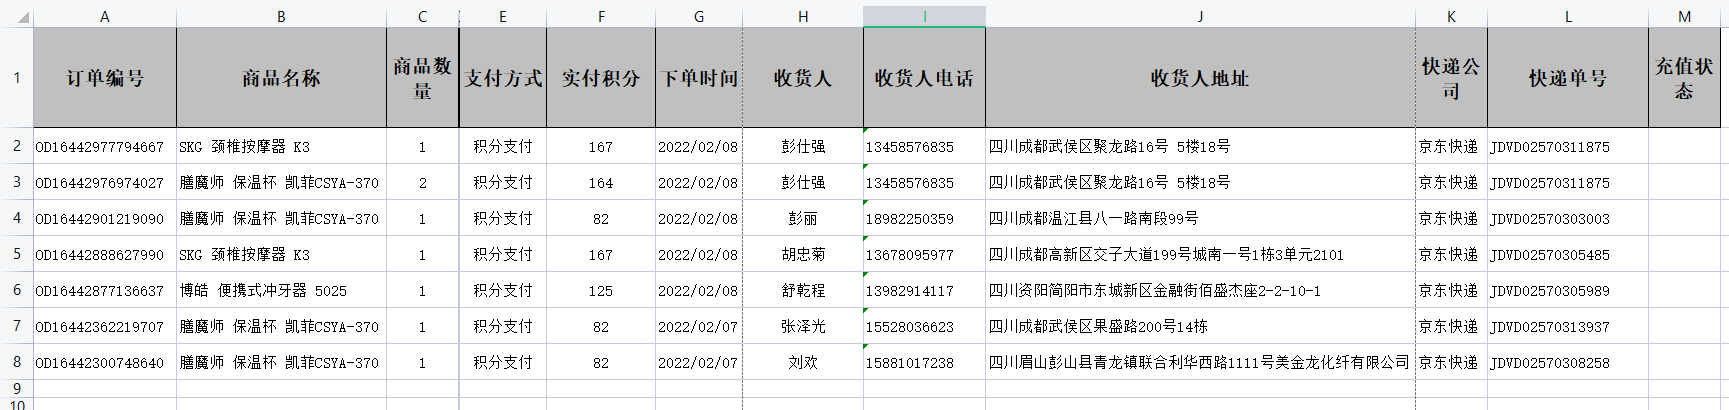Click the 快递单号 header cell
The image size is (1729, 410).
coord(1568,78)
